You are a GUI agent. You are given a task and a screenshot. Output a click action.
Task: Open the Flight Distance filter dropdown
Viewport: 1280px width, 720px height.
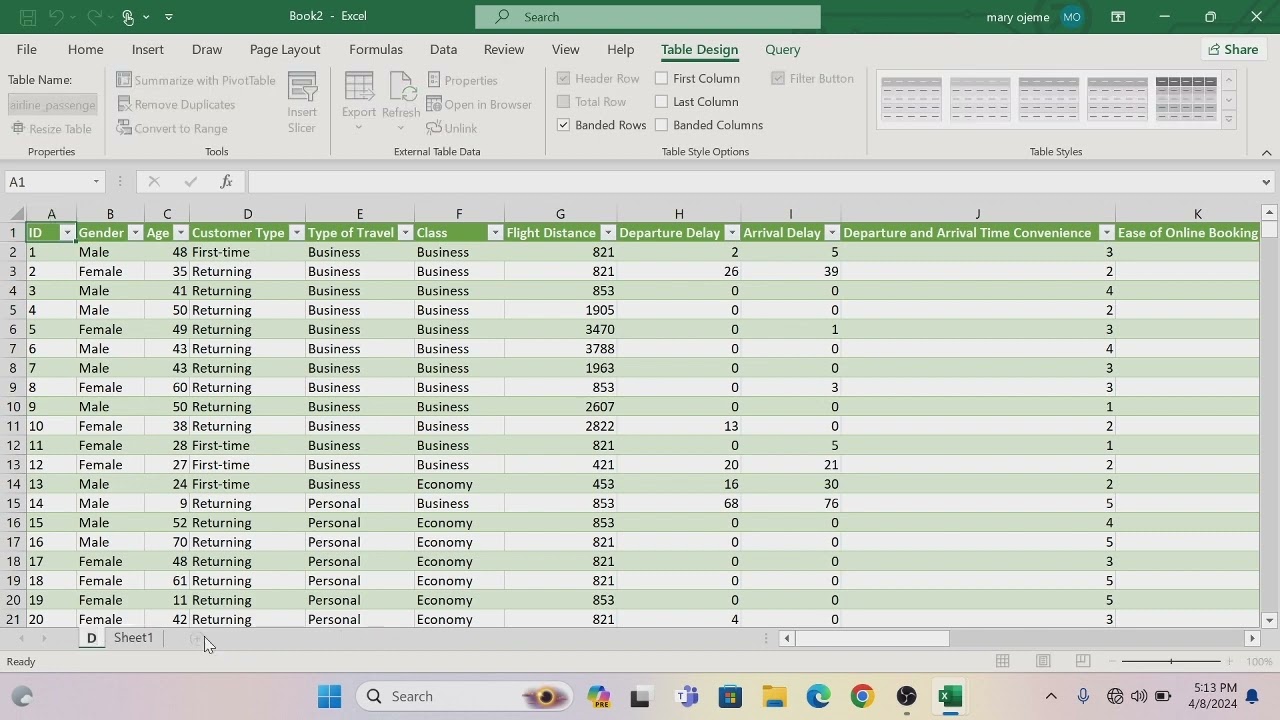[607, 233]
